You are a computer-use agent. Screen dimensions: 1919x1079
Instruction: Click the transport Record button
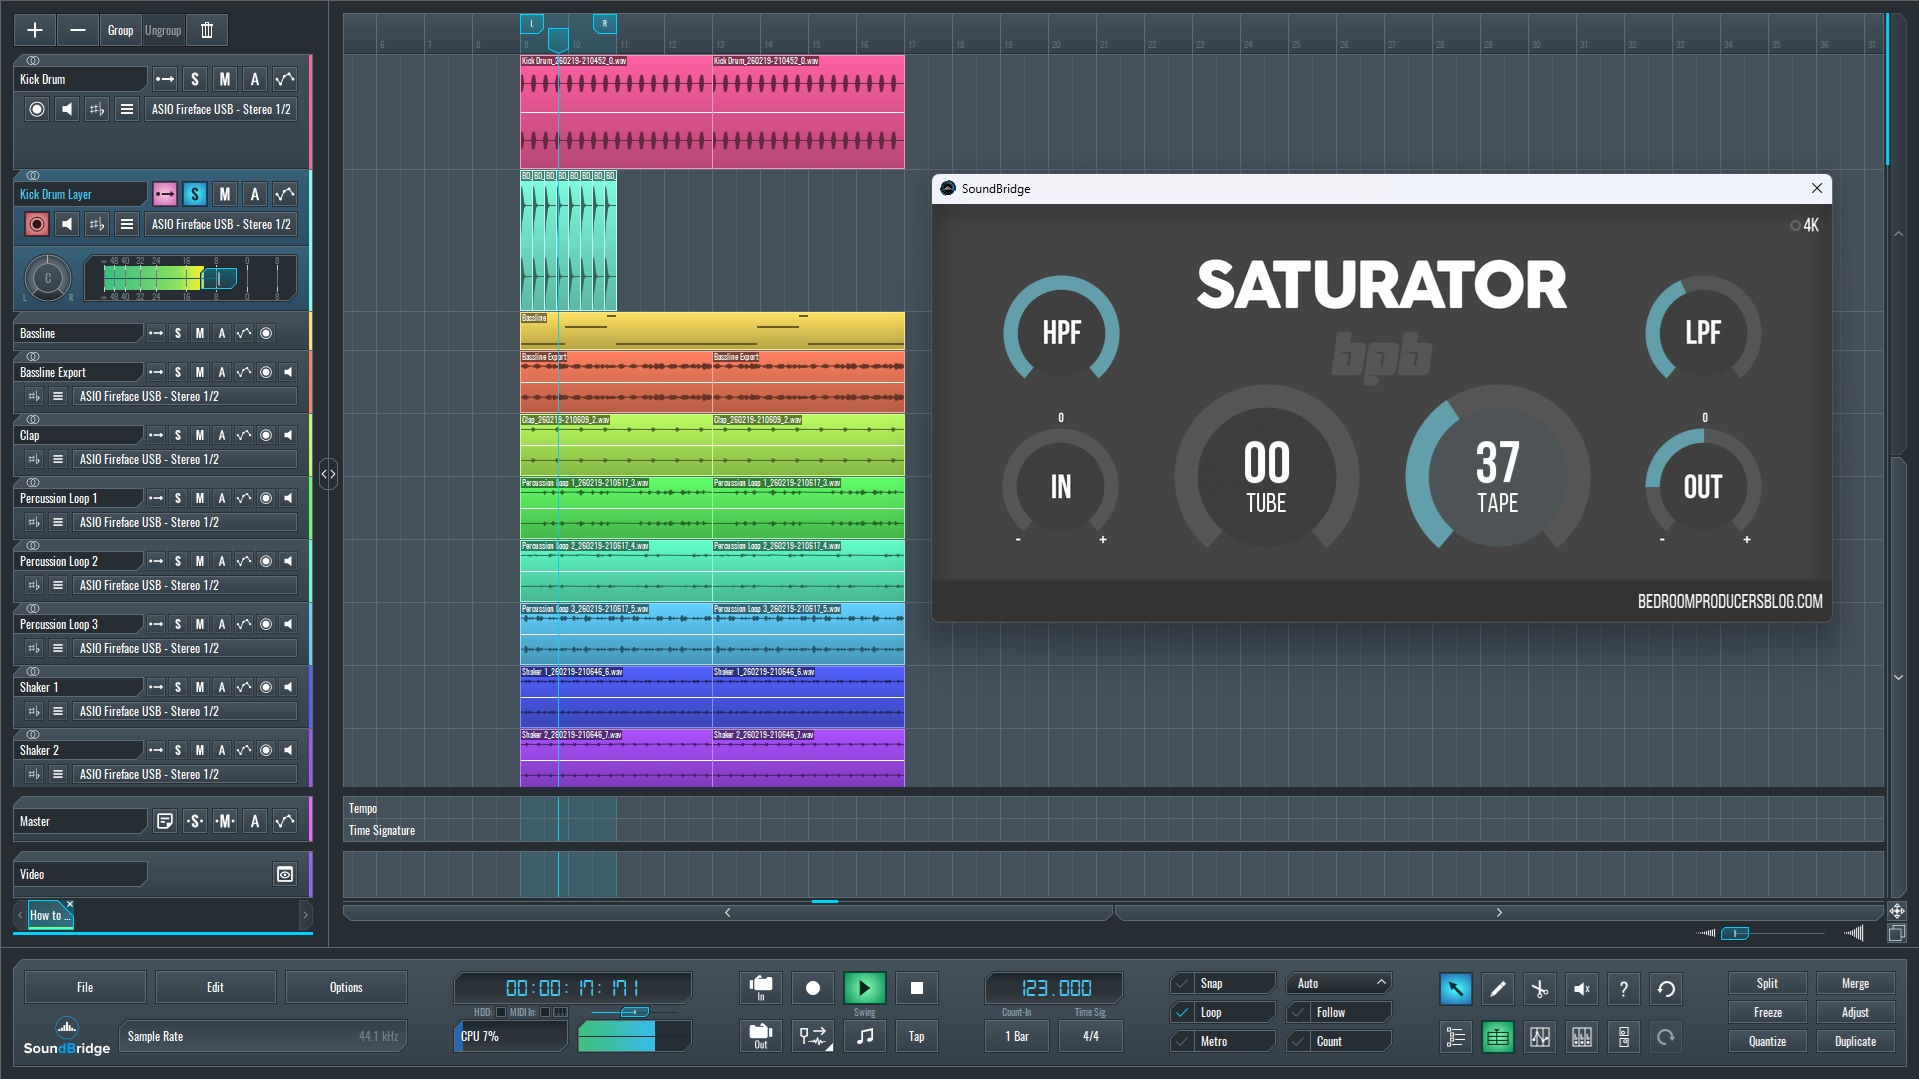coord(813,988)
